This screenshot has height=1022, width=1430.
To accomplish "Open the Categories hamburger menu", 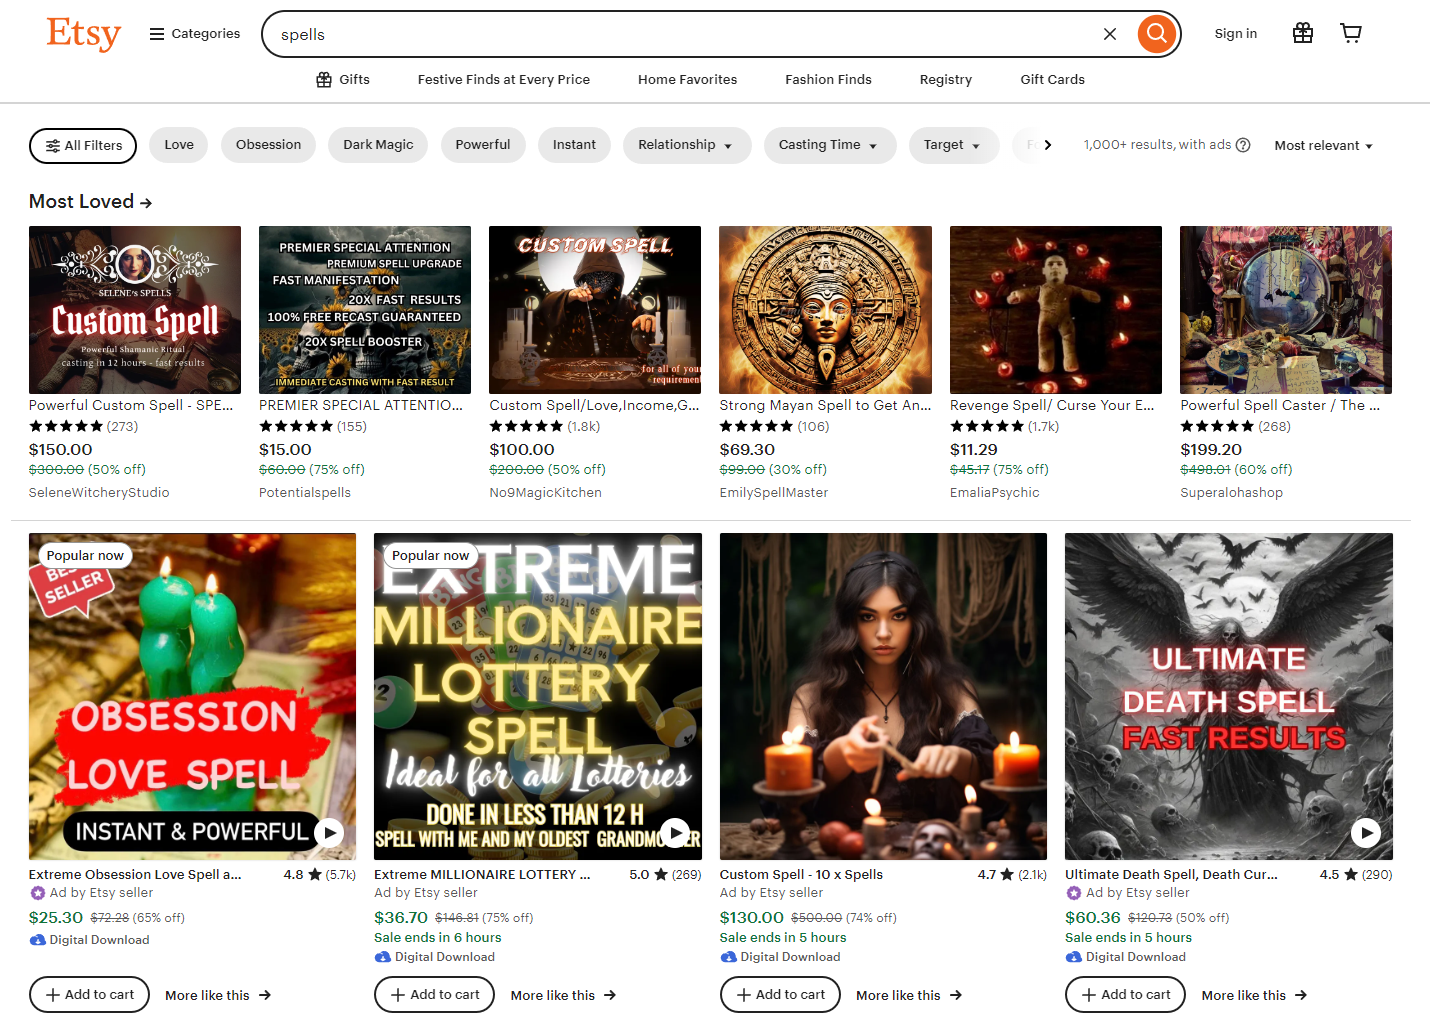I will (x=195, y=34).
